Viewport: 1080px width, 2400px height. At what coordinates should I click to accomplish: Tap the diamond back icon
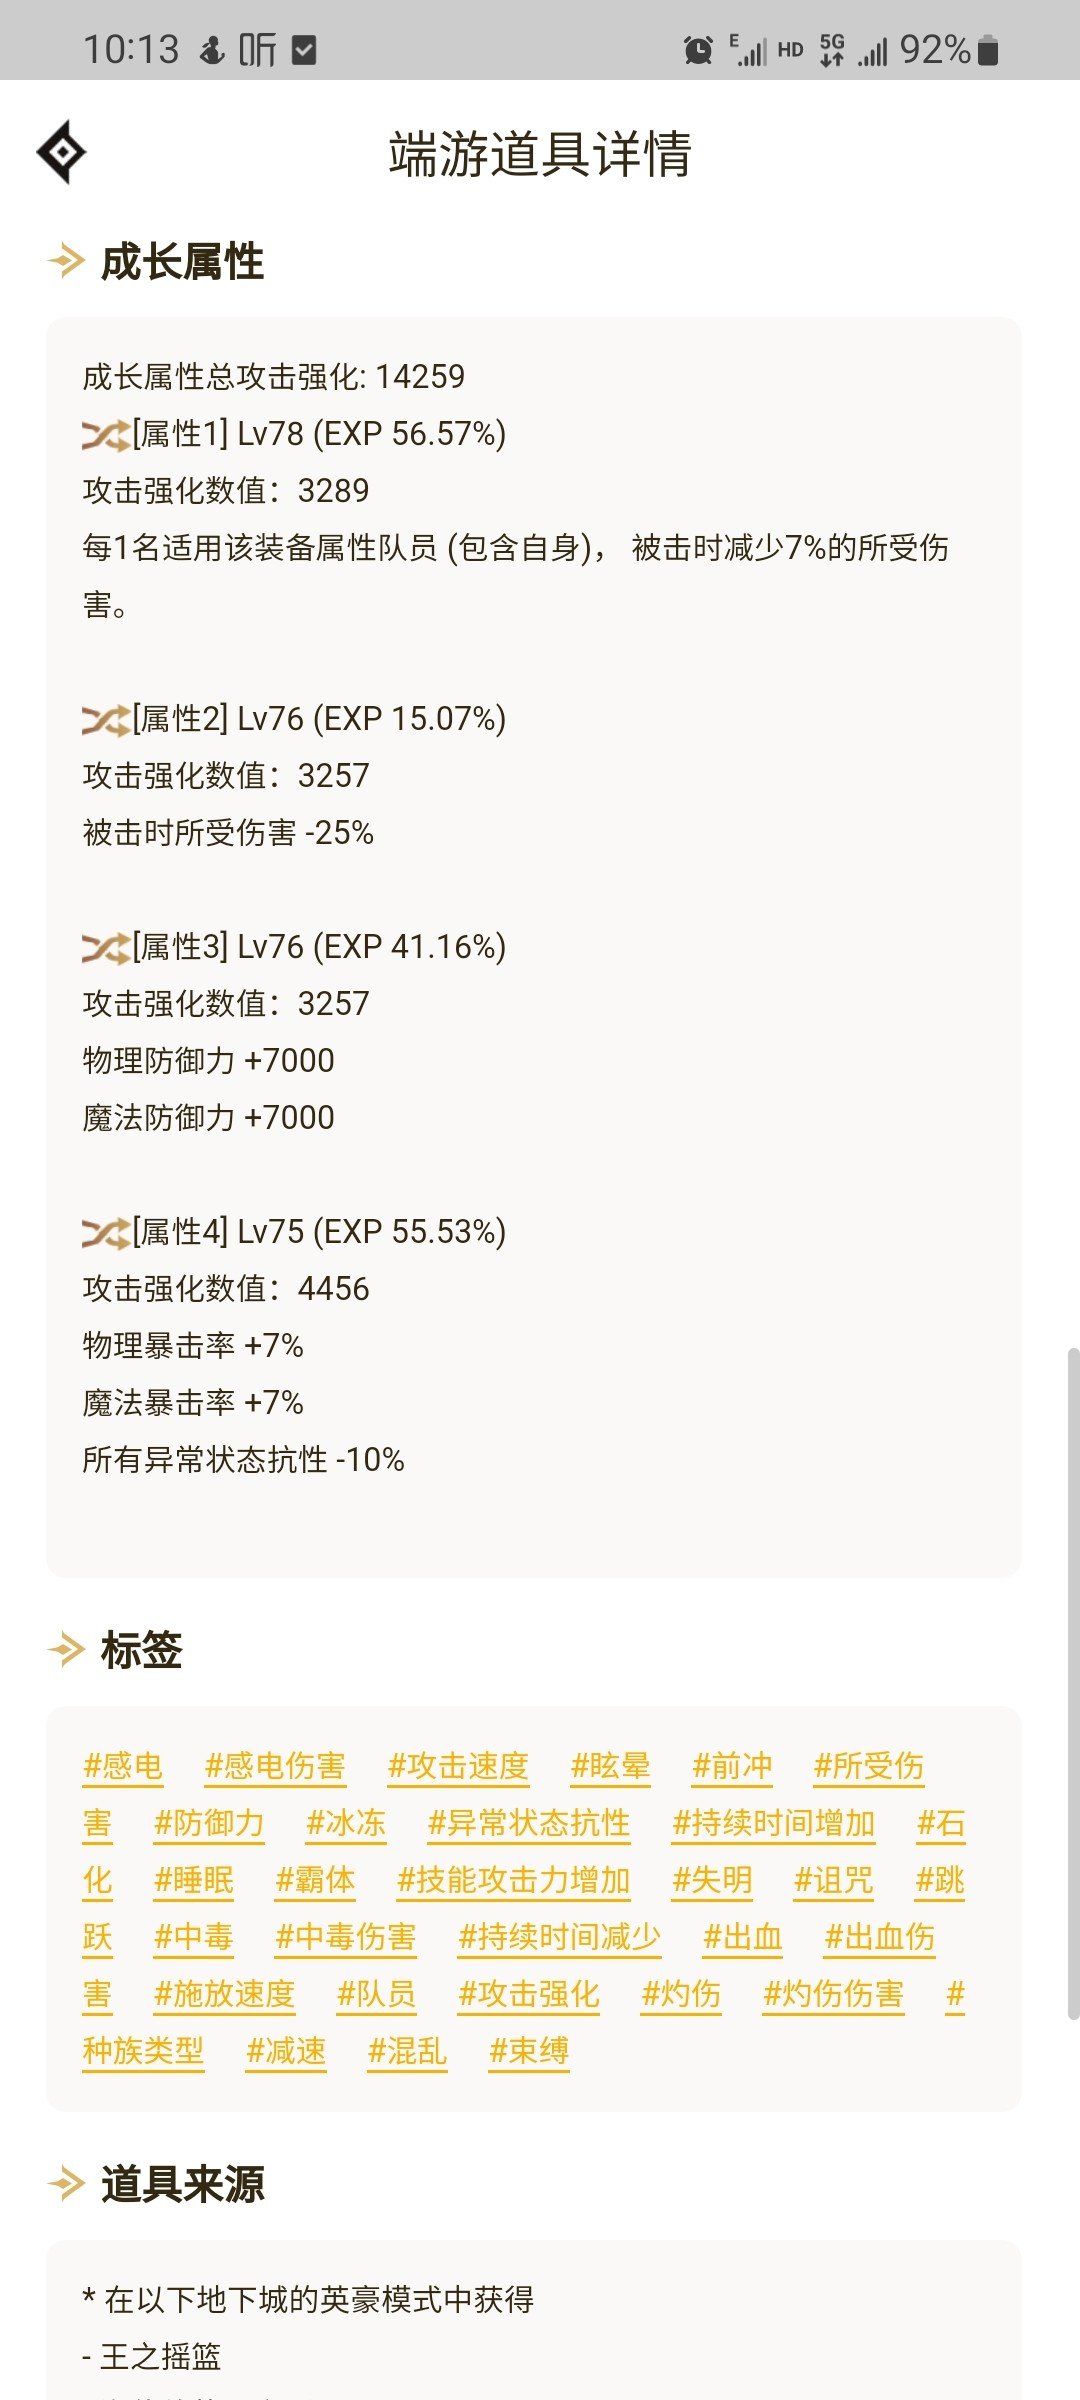pos(62,152)
